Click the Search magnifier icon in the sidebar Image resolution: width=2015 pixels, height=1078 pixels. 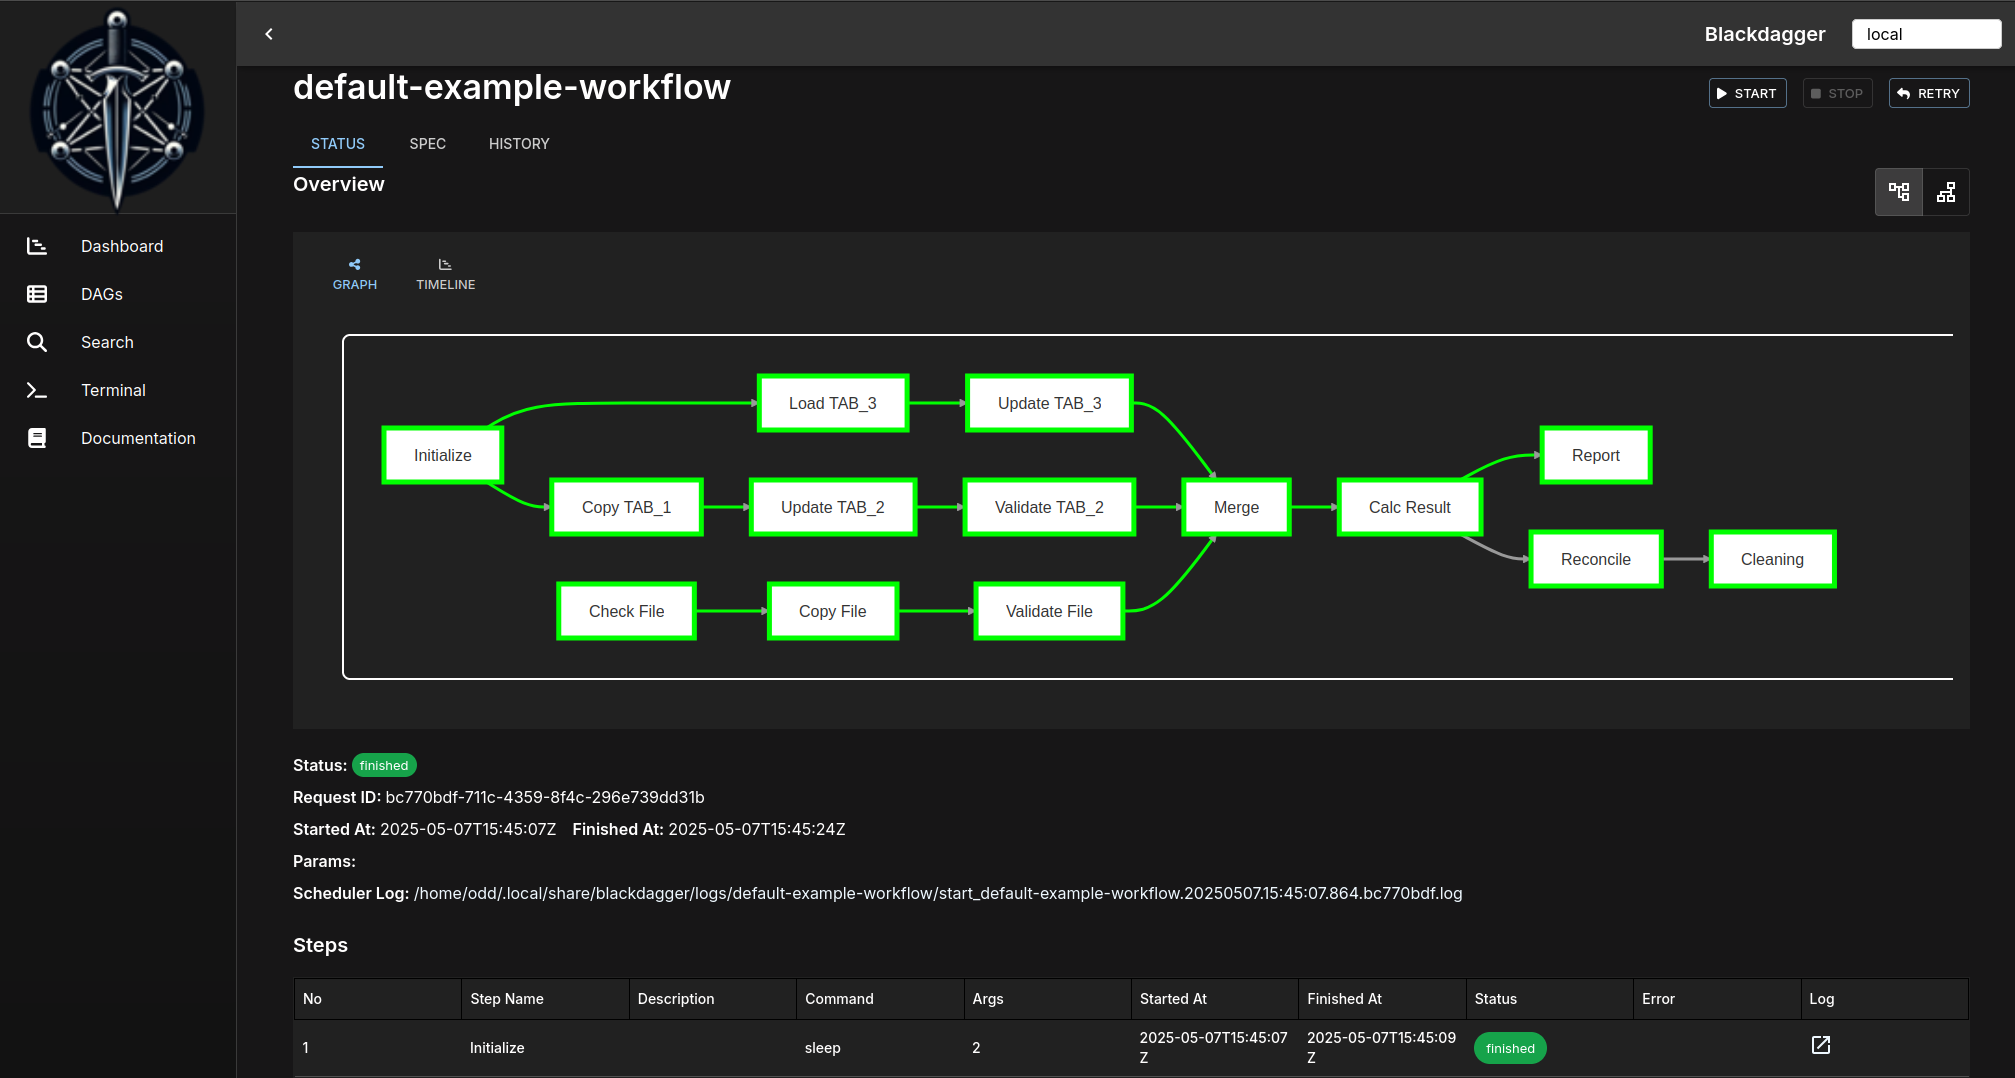pos(37,342)
